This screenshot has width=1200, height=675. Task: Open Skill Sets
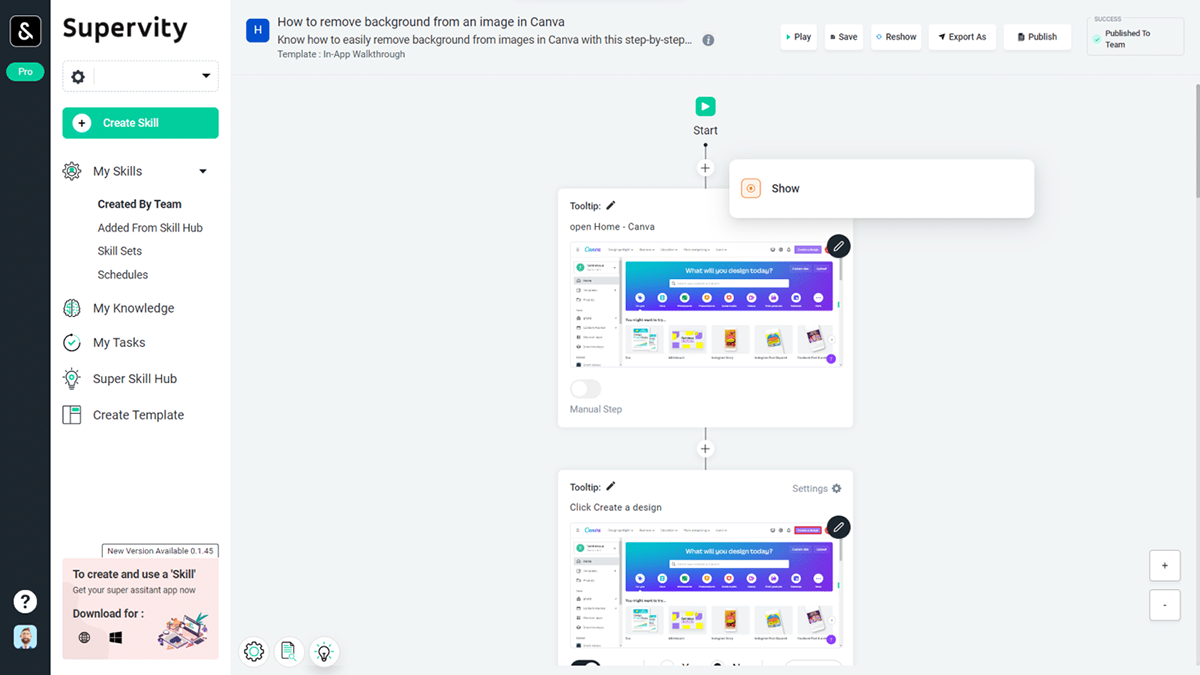120,251
